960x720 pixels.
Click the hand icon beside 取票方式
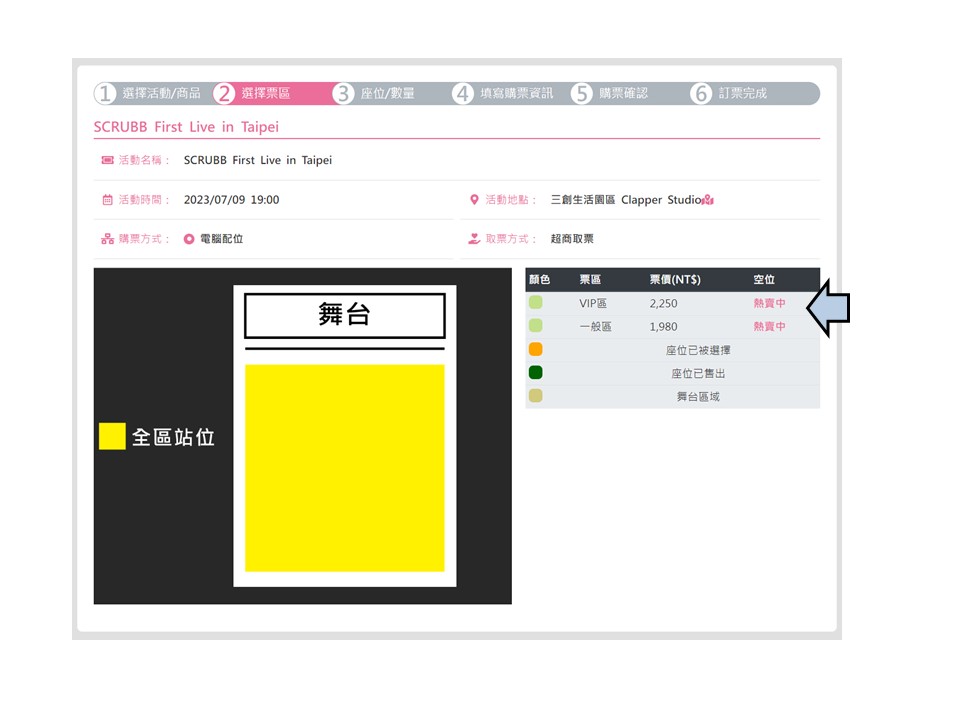[x=474, y=239]
